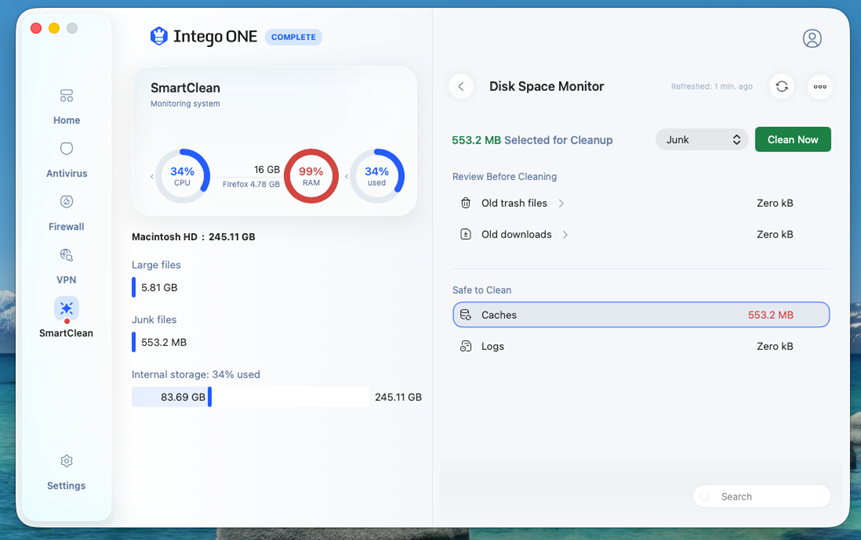The image size is (861, 540).
Task: Open the Junk dropdown selector
Action: [702, 140]
